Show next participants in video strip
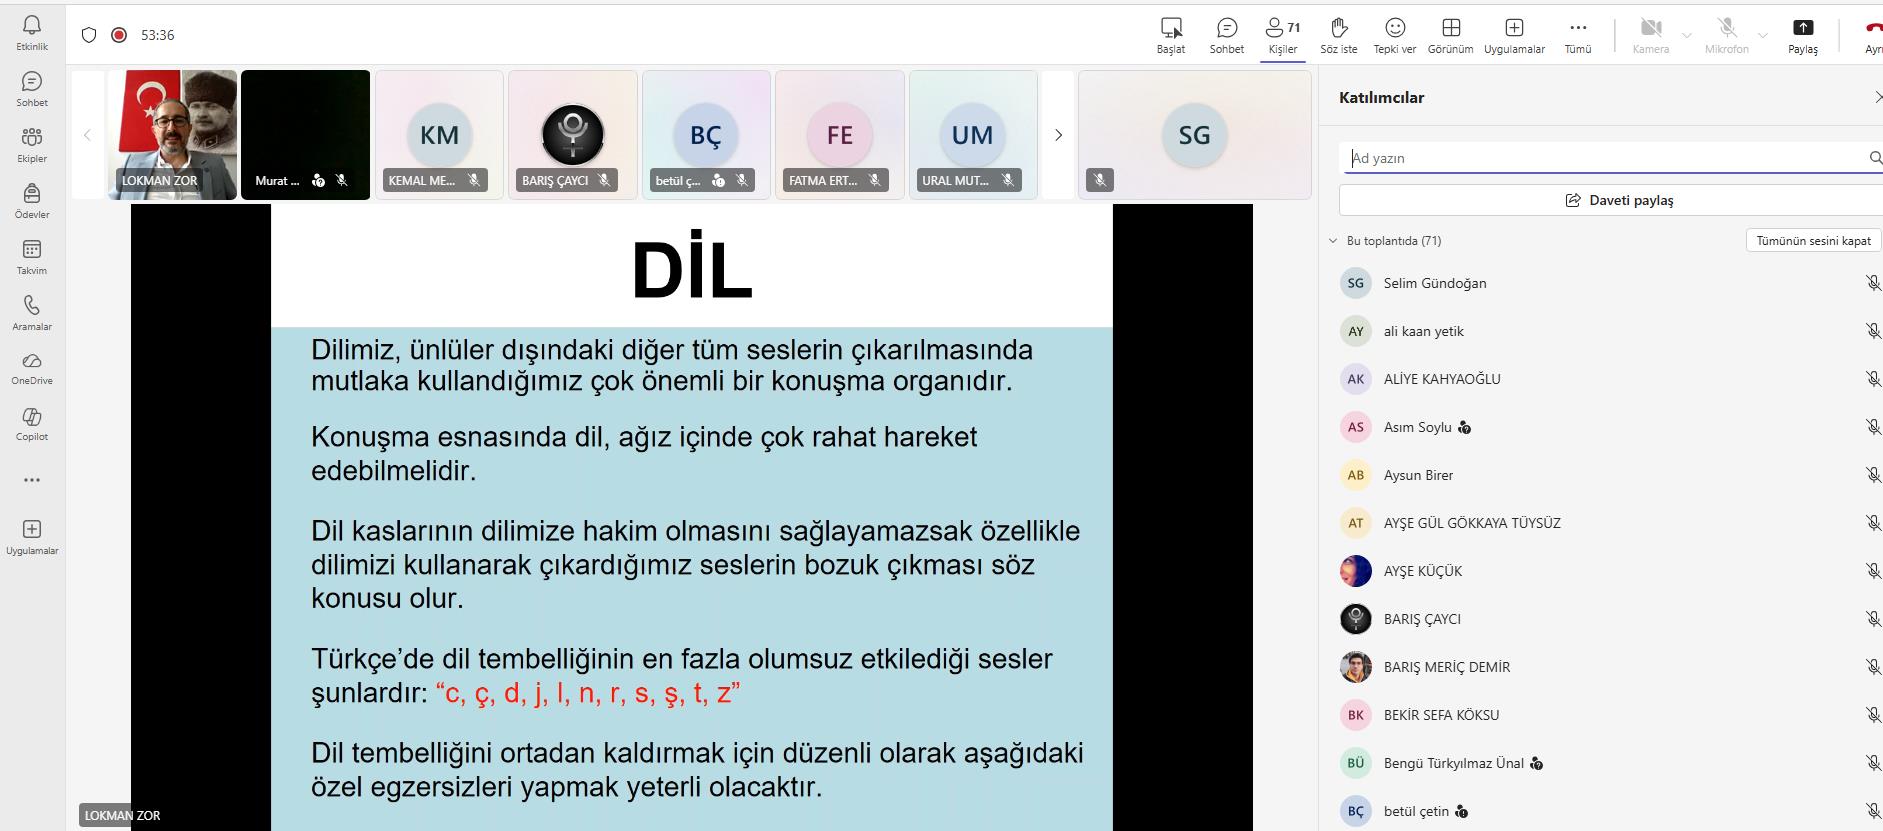The height and width of the screenshot is (831, 1883). pos(1058,135)
